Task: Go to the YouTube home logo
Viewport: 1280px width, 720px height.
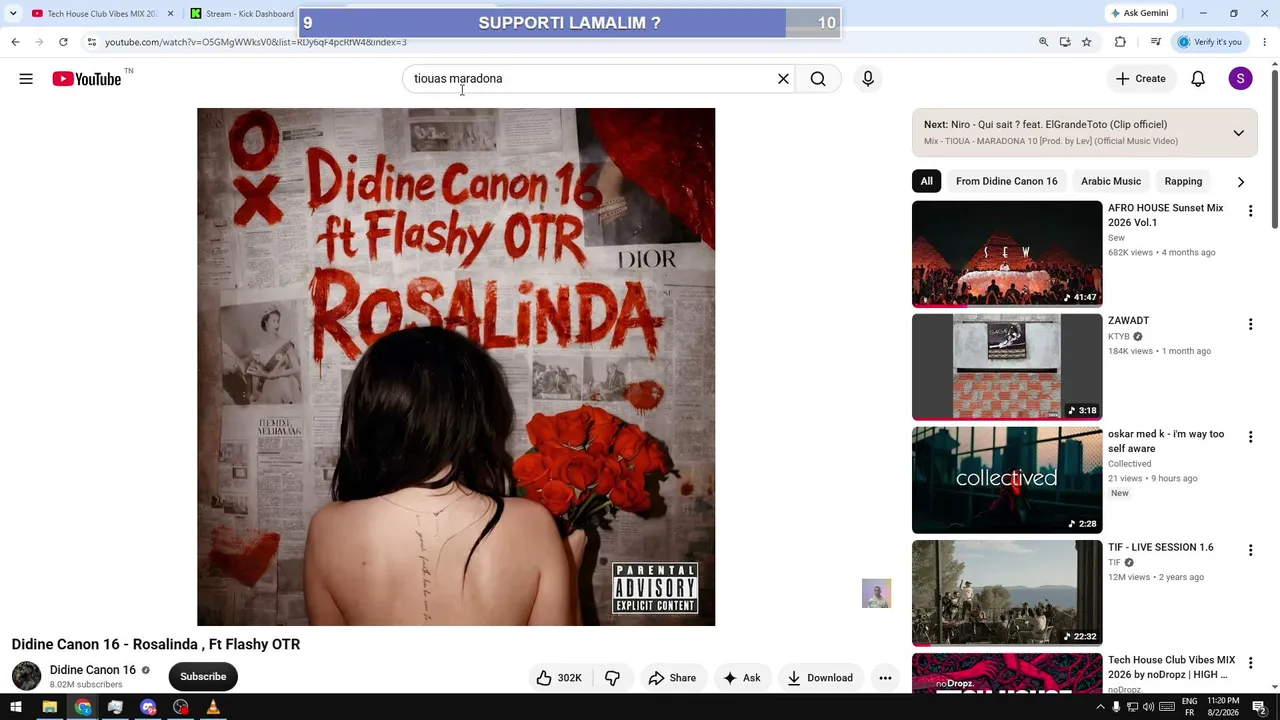Action: pyautogui.click(x=87, y=79)
